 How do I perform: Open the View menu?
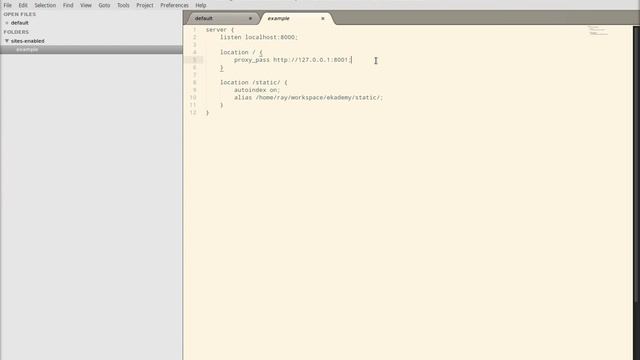click(x=86, y=5)
